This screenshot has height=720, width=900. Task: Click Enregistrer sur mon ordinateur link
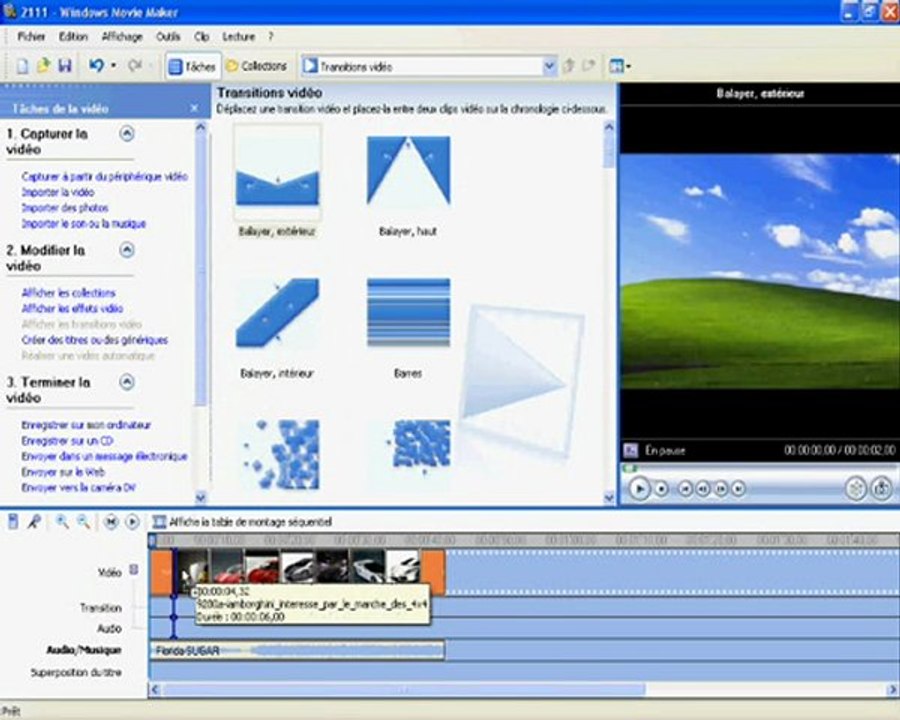click(86, 425)
